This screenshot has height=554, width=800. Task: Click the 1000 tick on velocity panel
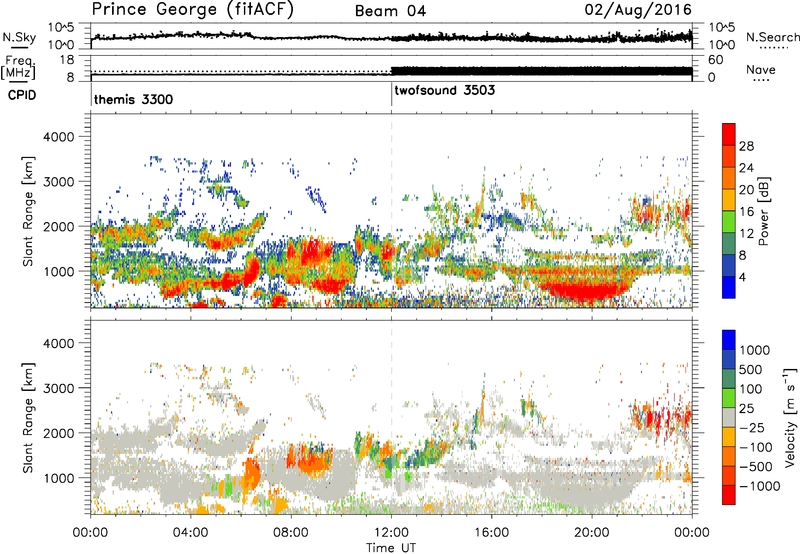[58, 478]
